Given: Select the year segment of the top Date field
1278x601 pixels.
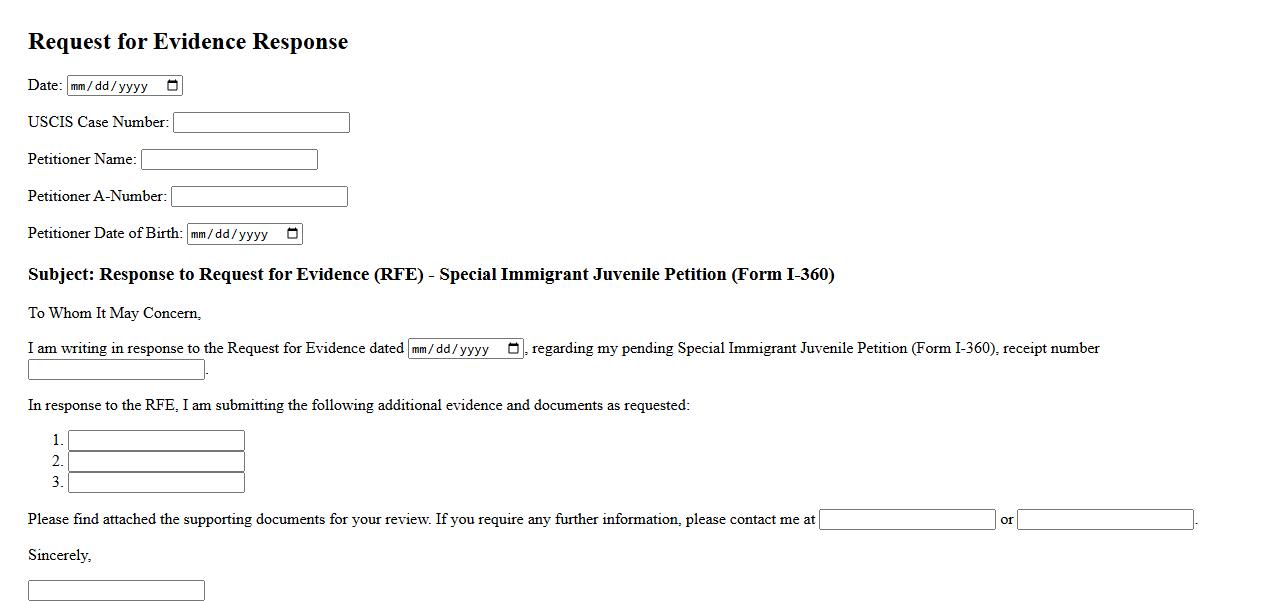Looking at the screenshot, I should pos(132,86).
